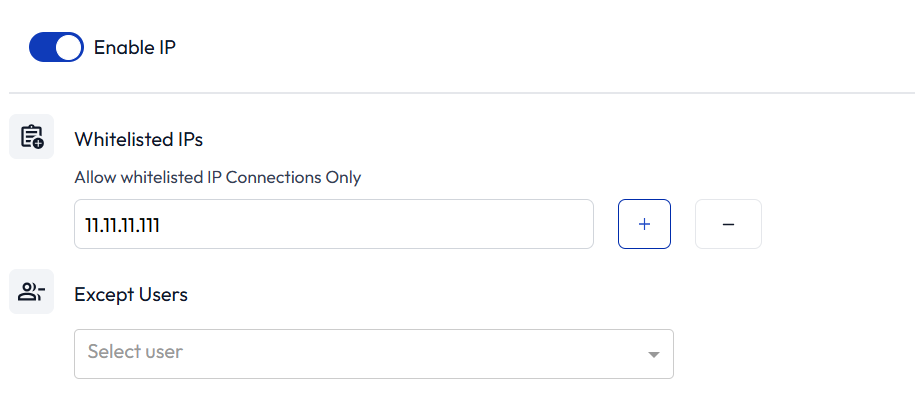Add another IP with the plus icon

pos(644,224)
